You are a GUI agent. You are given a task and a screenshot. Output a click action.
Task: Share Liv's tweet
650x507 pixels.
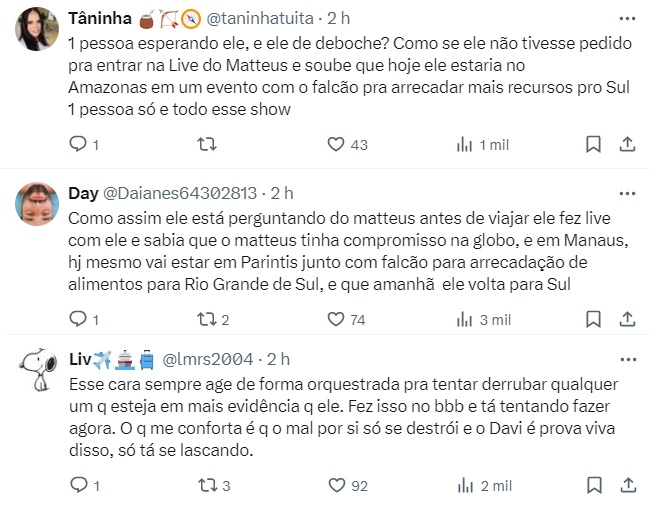627,485
